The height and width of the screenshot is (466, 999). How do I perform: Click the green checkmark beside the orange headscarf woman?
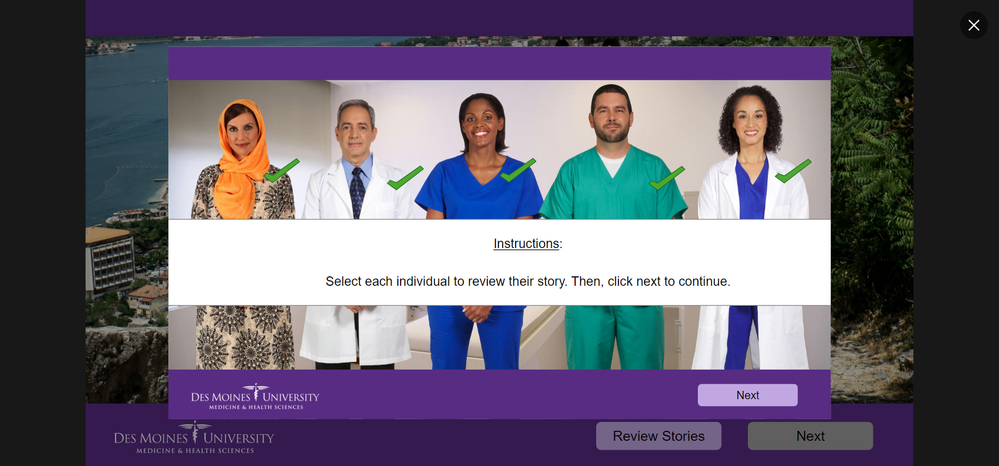[281, 171]
